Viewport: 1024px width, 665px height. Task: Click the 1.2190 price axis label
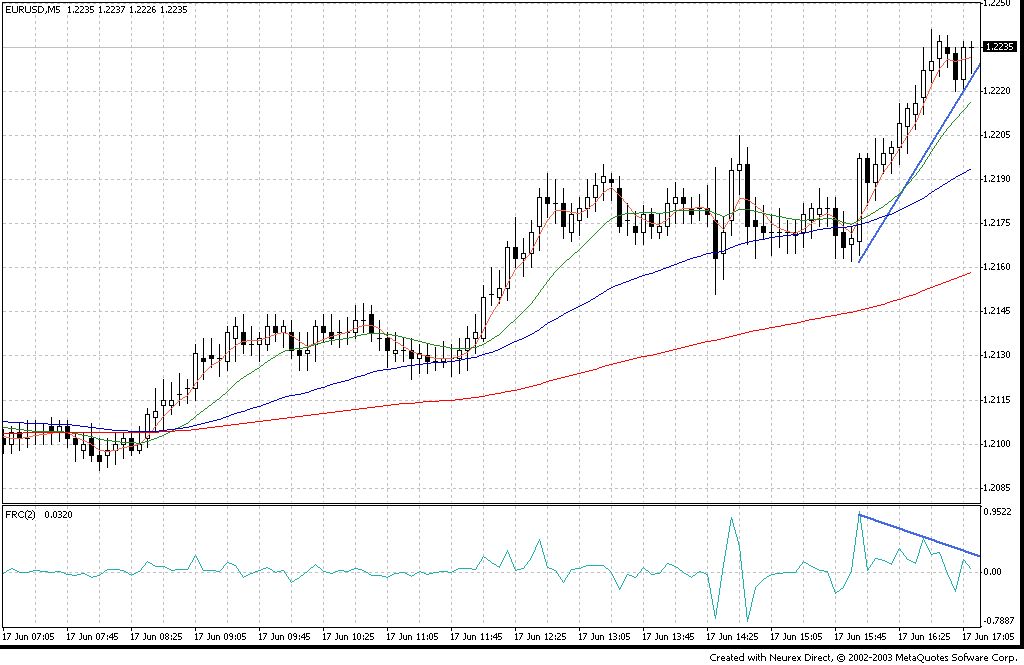point(997,179)
